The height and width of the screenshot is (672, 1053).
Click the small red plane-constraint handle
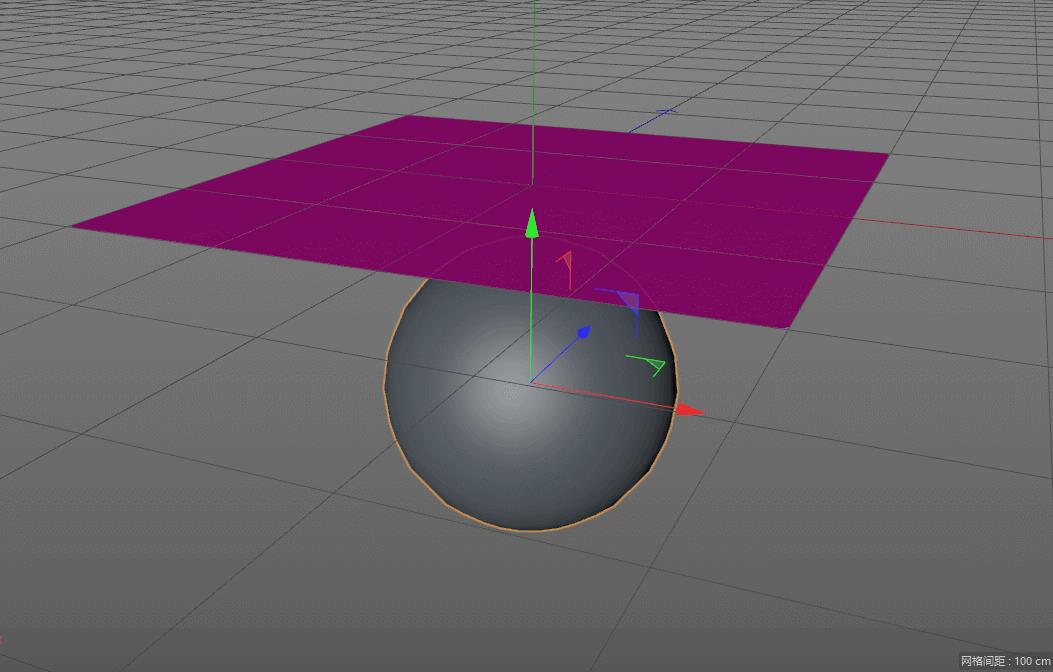[565, 269]
